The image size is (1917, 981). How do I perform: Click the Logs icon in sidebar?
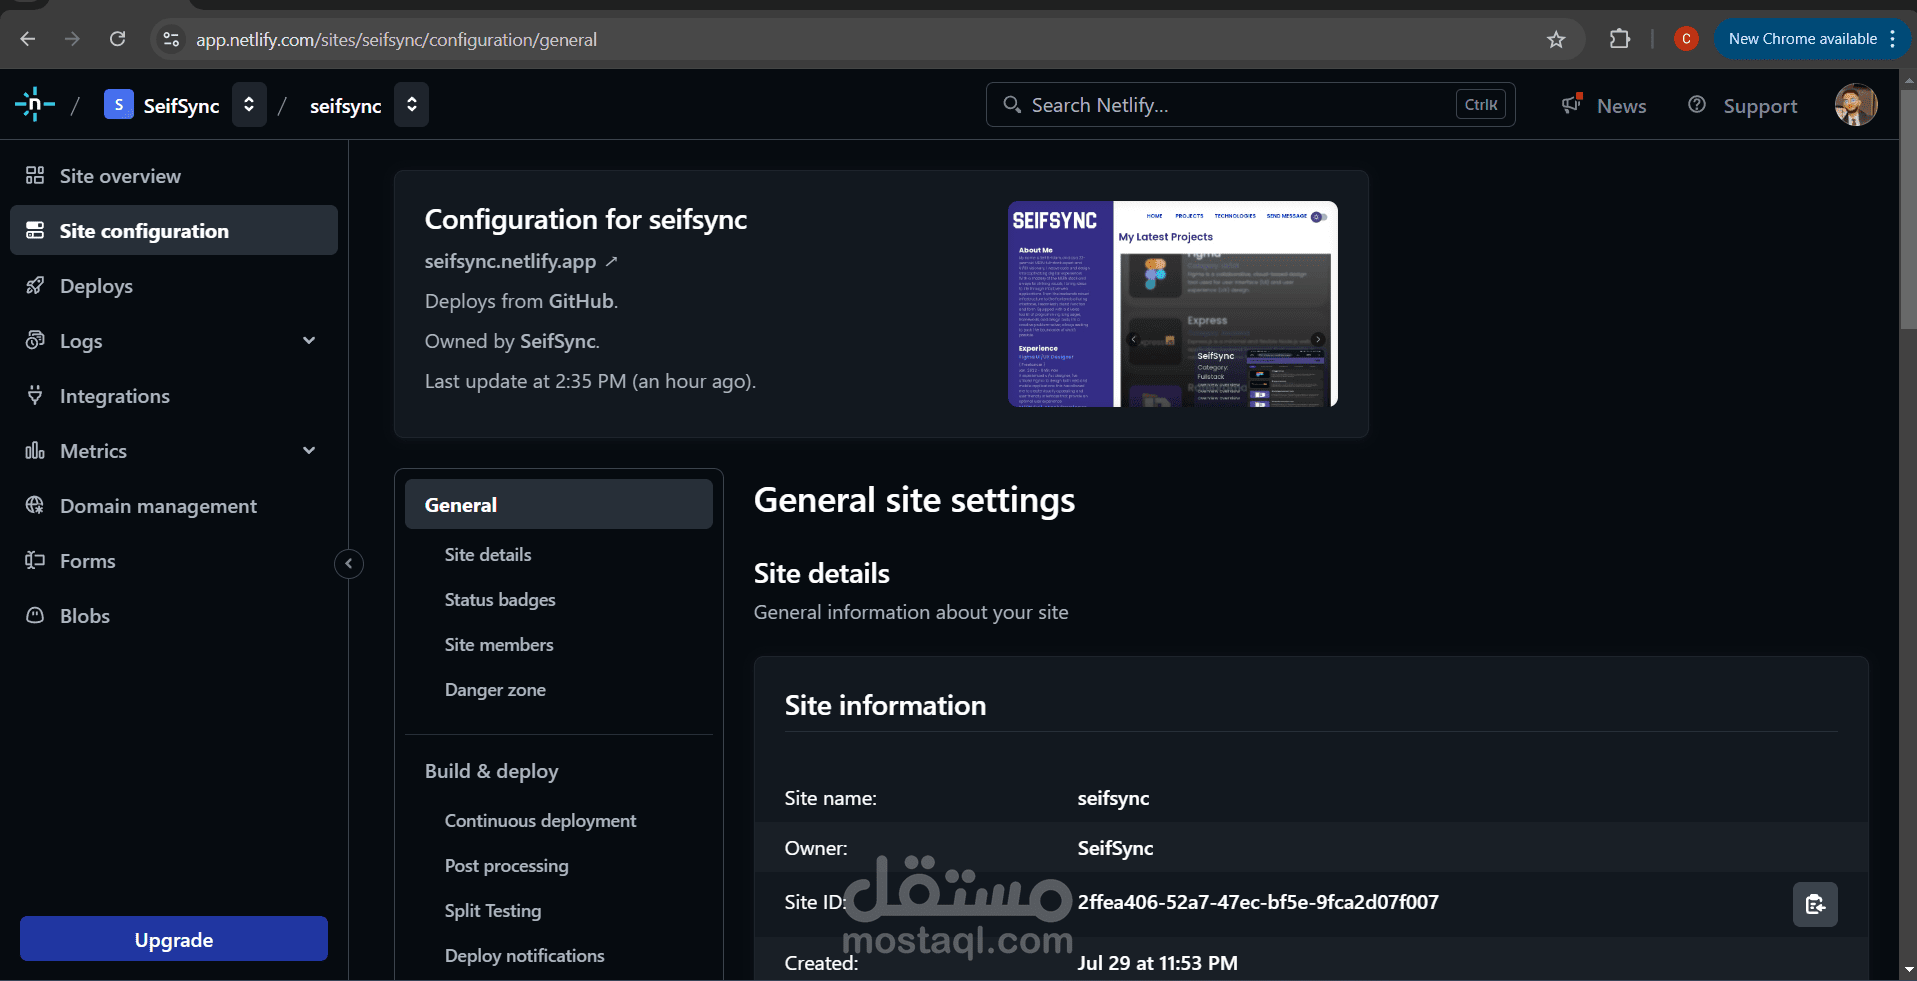click(35, 340)
